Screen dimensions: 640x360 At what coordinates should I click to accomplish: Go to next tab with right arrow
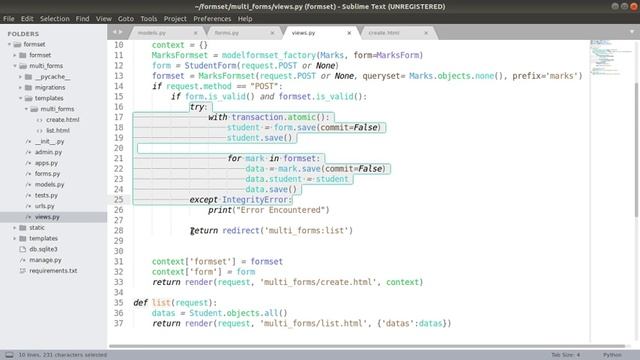coord(120,32)
